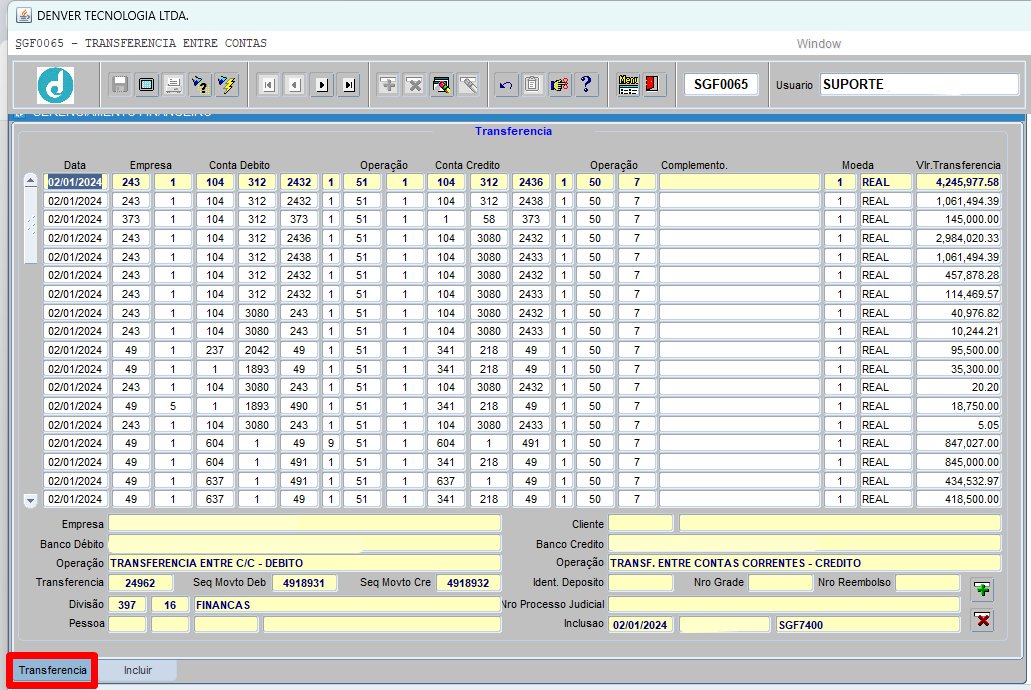Image resolution: width=1031 pixels, height=690 pixels.
Task: Select the Transferencia tab
Action: click(x=53, y=670)
